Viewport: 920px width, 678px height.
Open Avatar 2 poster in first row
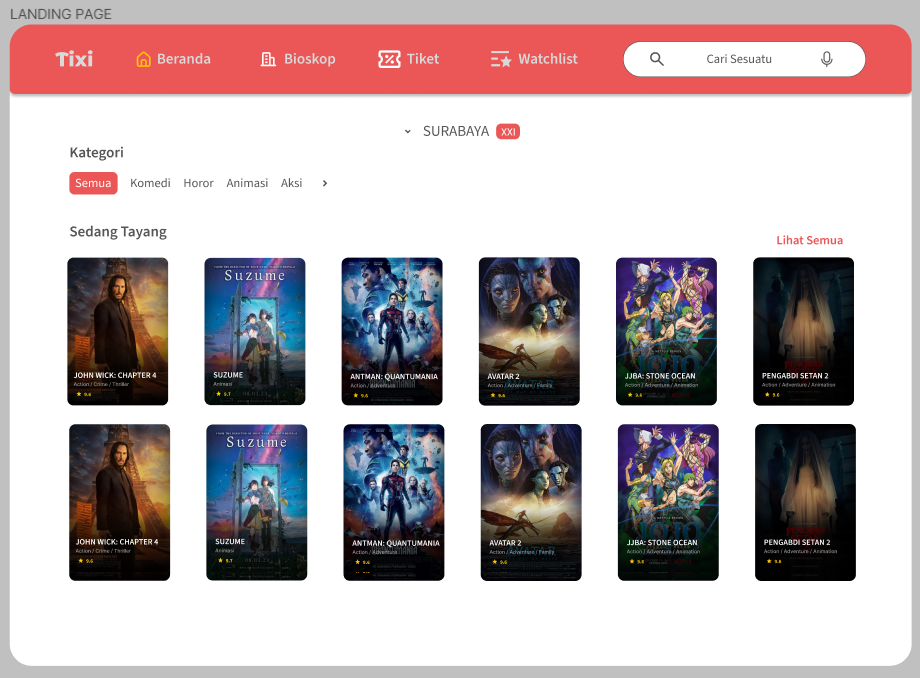529,331
